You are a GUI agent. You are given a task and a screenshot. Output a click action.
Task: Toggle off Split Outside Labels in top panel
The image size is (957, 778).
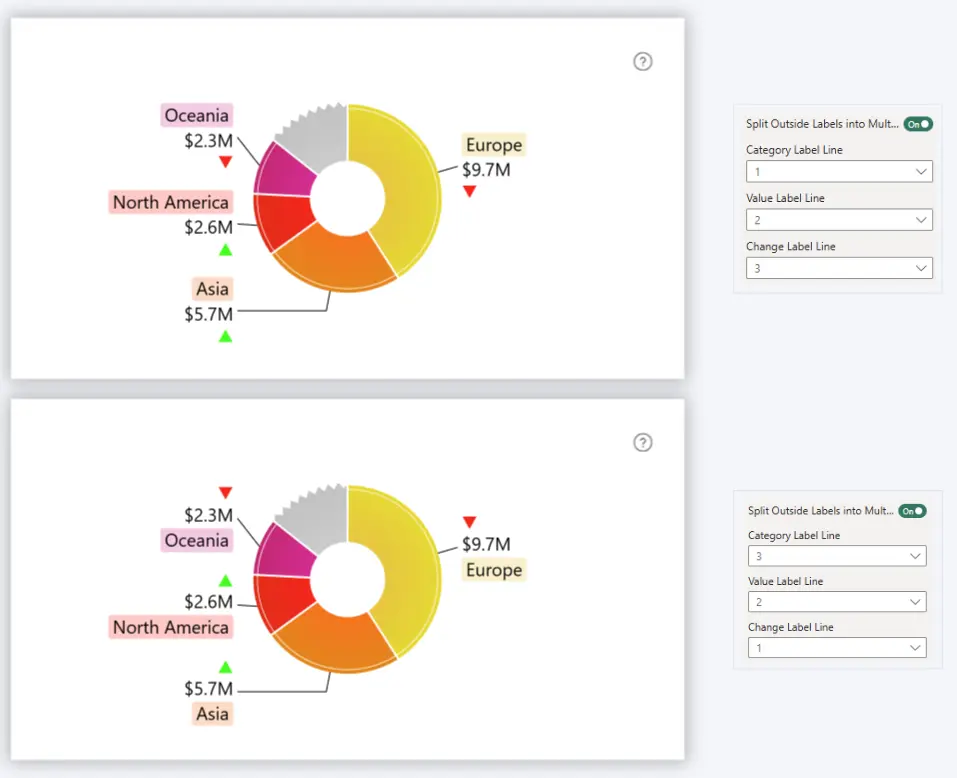pos(917,124)
